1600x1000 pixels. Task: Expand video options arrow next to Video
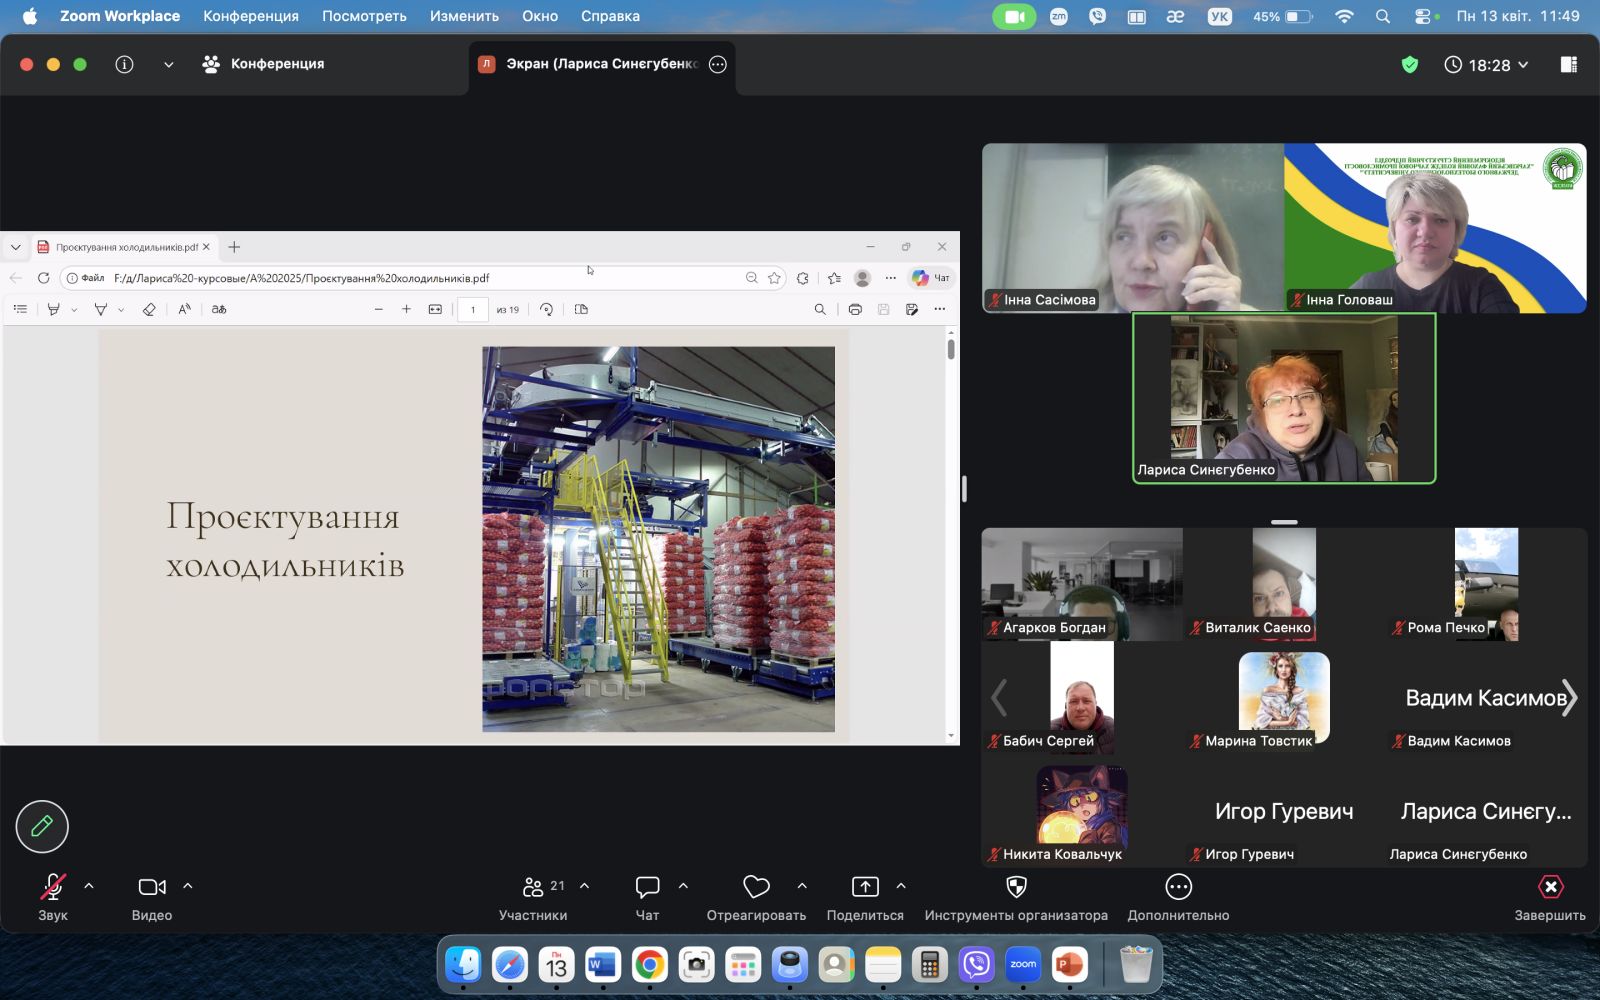tap(188, 886)
